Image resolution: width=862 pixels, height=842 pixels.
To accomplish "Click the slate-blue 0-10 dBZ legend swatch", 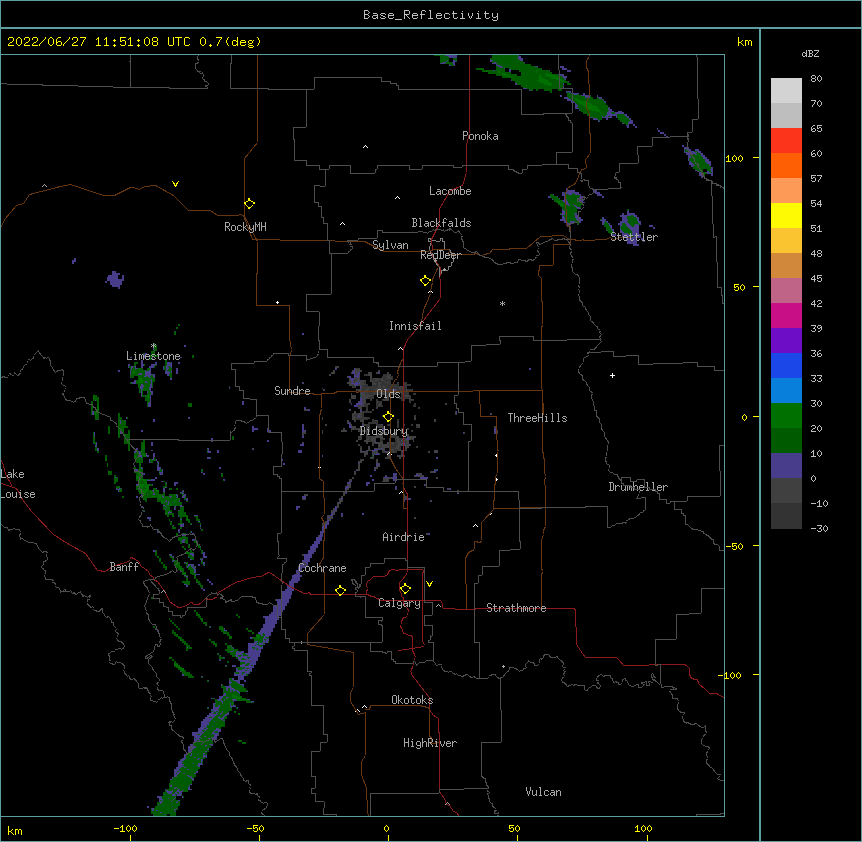I will [786, 466].
